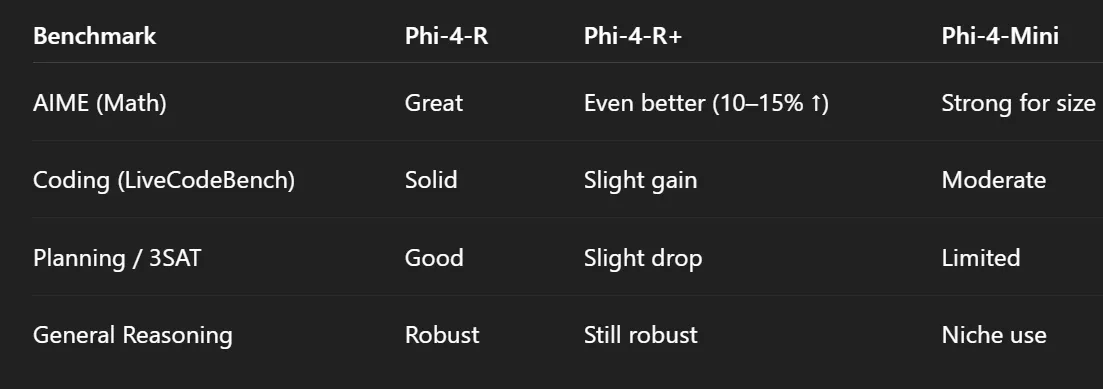Select the General Reasoning row label
Viewport: 1103px width, 389px height.
point(132,335)
